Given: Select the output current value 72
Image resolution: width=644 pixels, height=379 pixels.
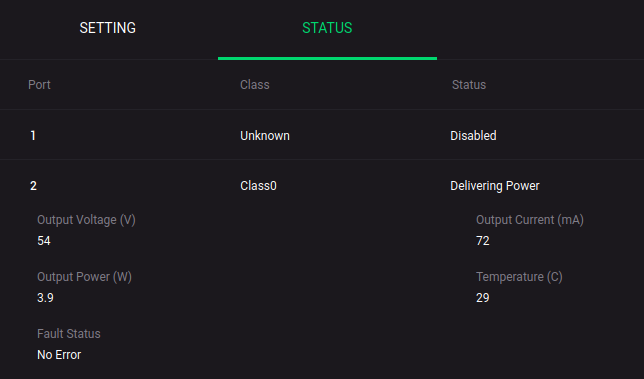Looking at the screenshot, I should click(x=483, y=241).
